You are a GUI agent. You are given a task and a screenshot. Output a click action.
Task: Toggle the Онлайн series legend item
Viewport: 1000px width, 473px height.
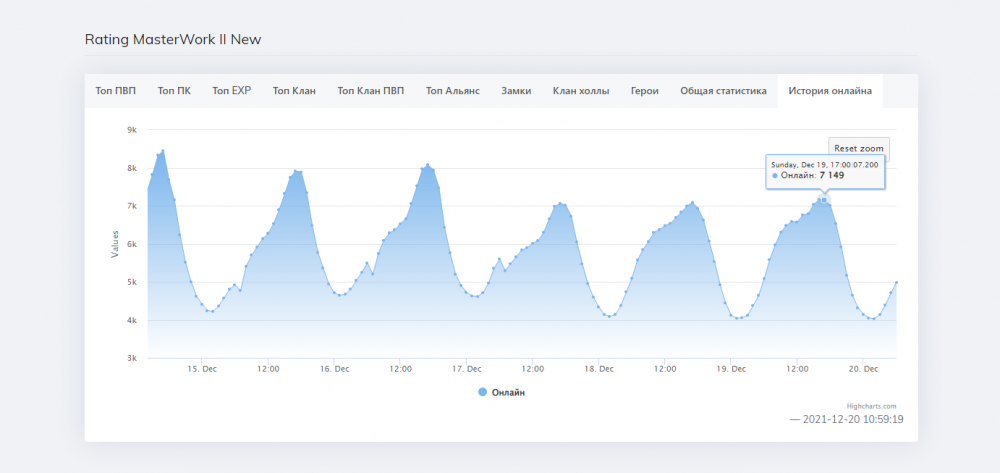pos(508,393)
